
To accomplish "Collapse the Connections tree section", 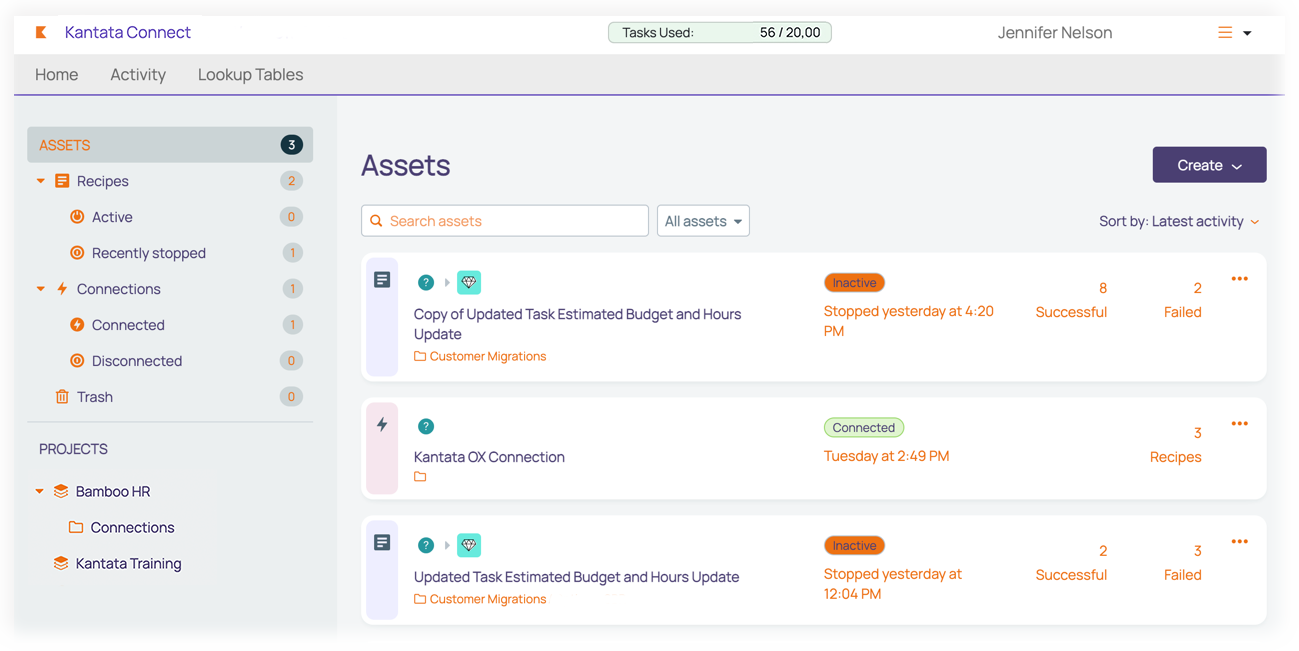I will 41,289.
